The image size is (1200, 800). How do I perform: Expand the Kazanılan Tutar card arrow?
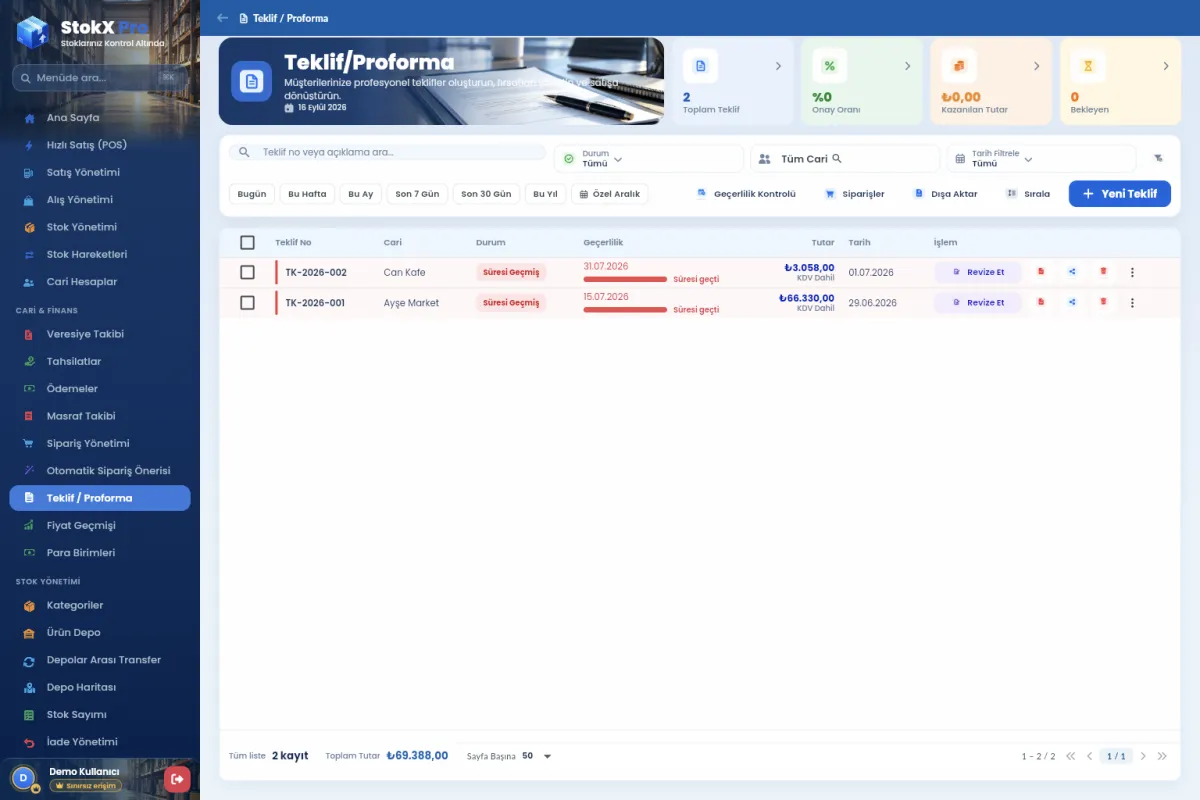(1036, 66)
